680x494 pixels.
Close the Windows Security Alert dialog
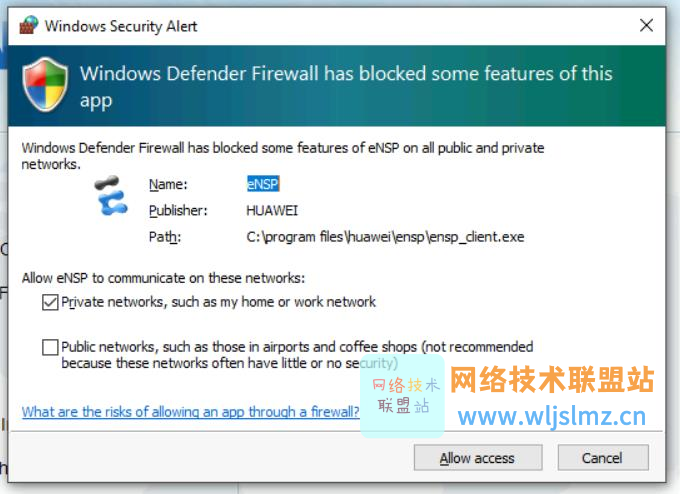646,25
